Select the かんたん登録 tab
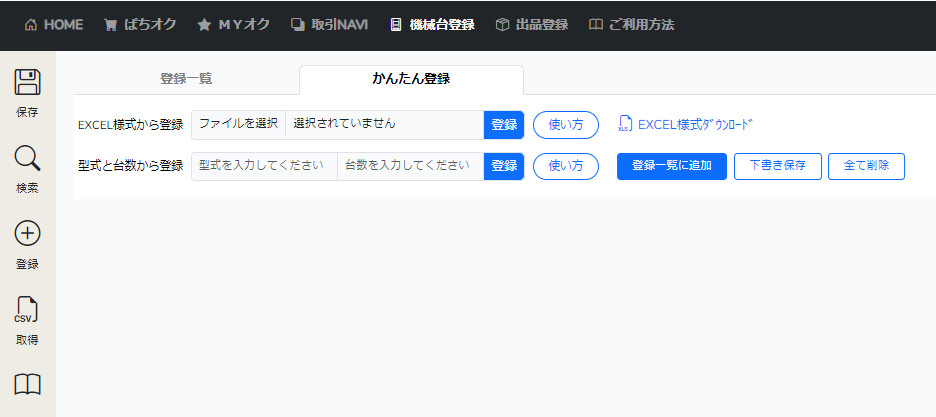 [411, 79]
